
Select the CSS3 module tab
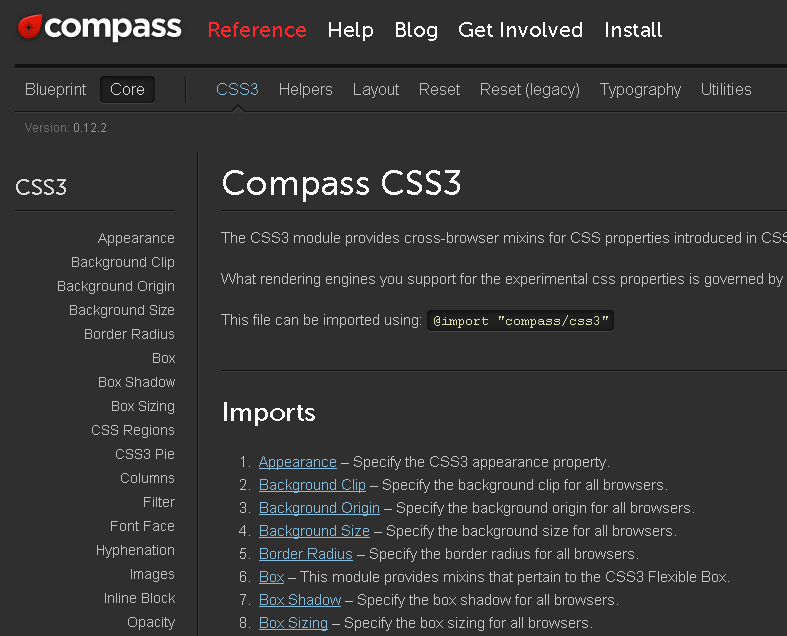(x=237, y=89)
